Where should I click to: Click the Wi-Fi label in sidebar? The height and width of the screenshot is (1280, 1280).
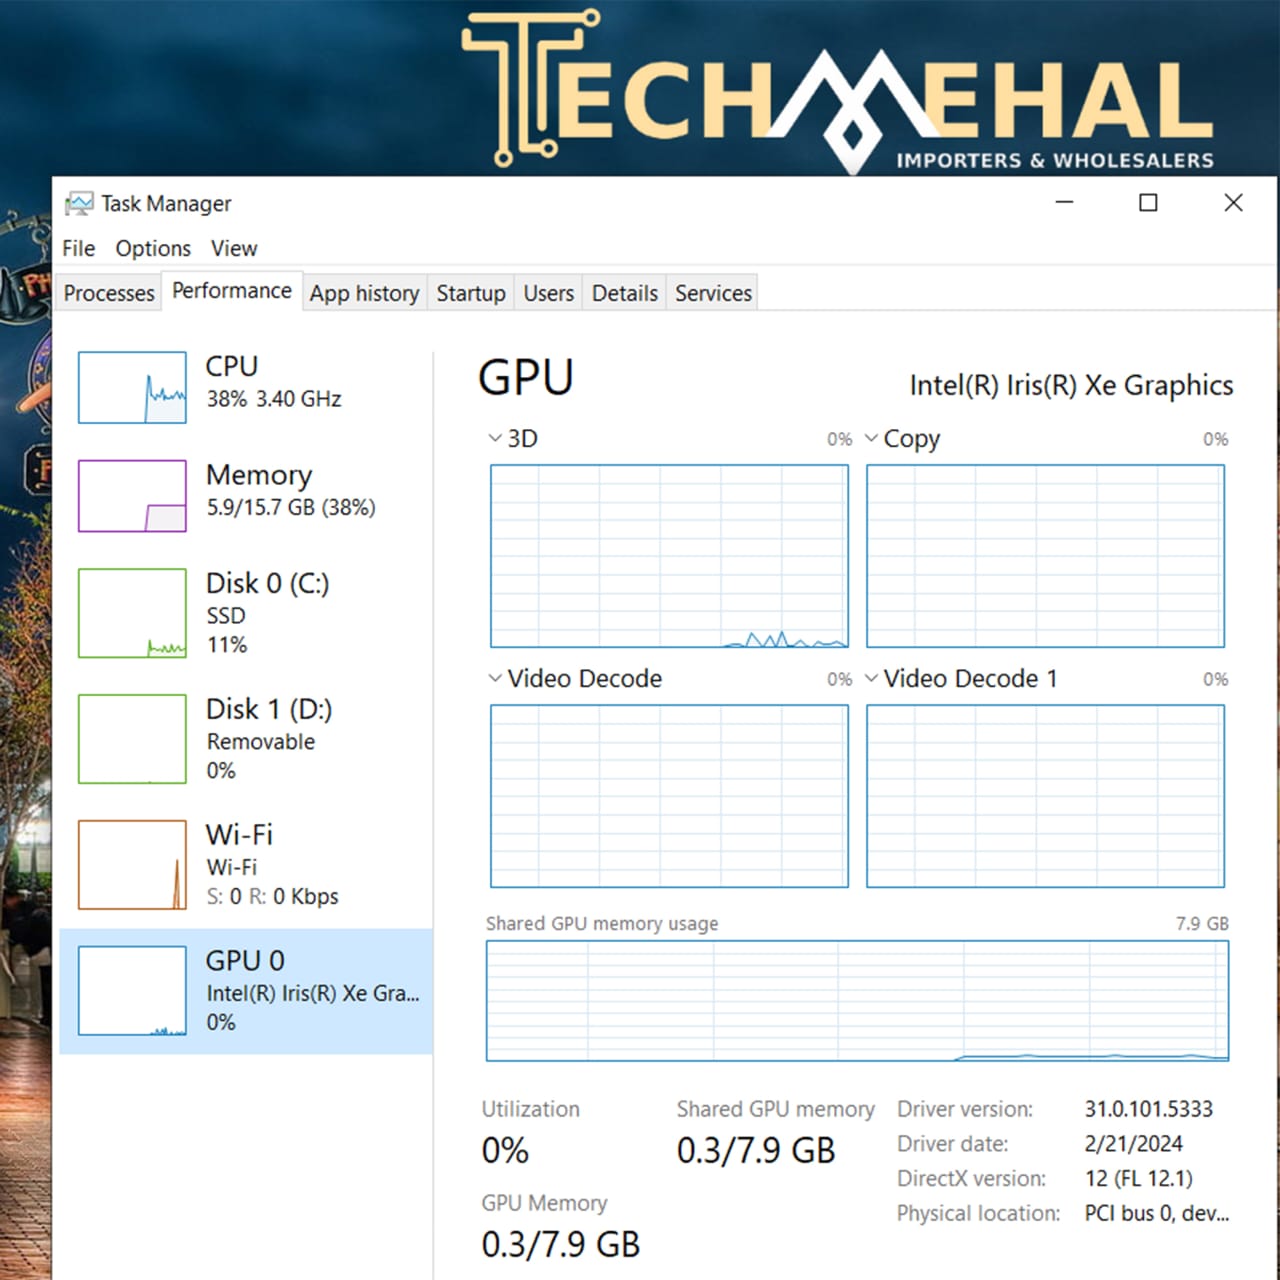click(239, 835)
